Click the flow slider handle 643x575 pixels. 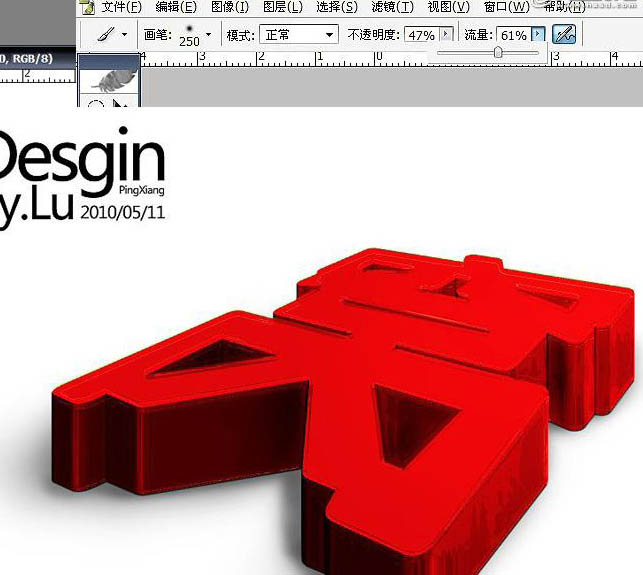[498, 53]
